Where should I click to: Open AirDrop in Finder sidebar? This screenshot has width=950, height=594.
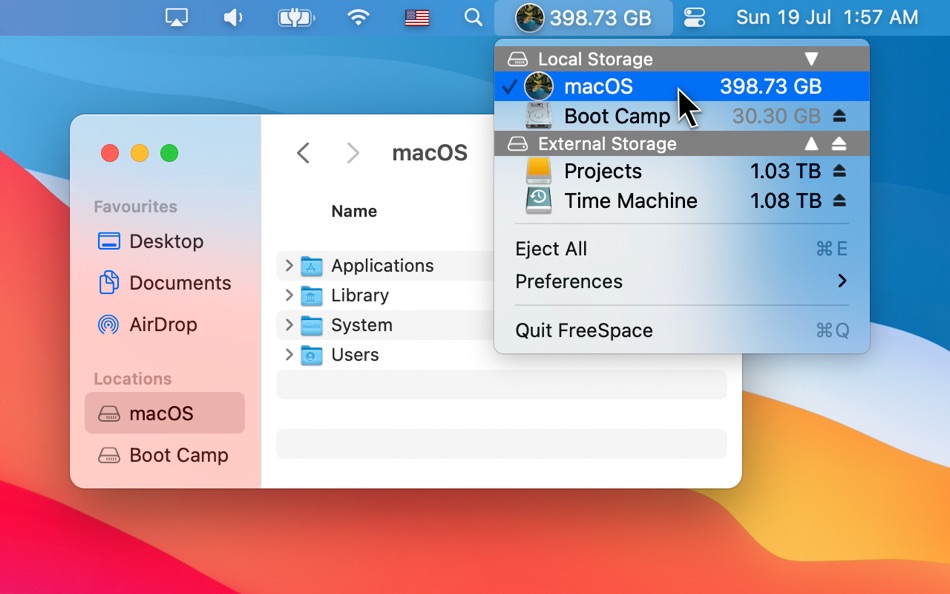point(165,324)
